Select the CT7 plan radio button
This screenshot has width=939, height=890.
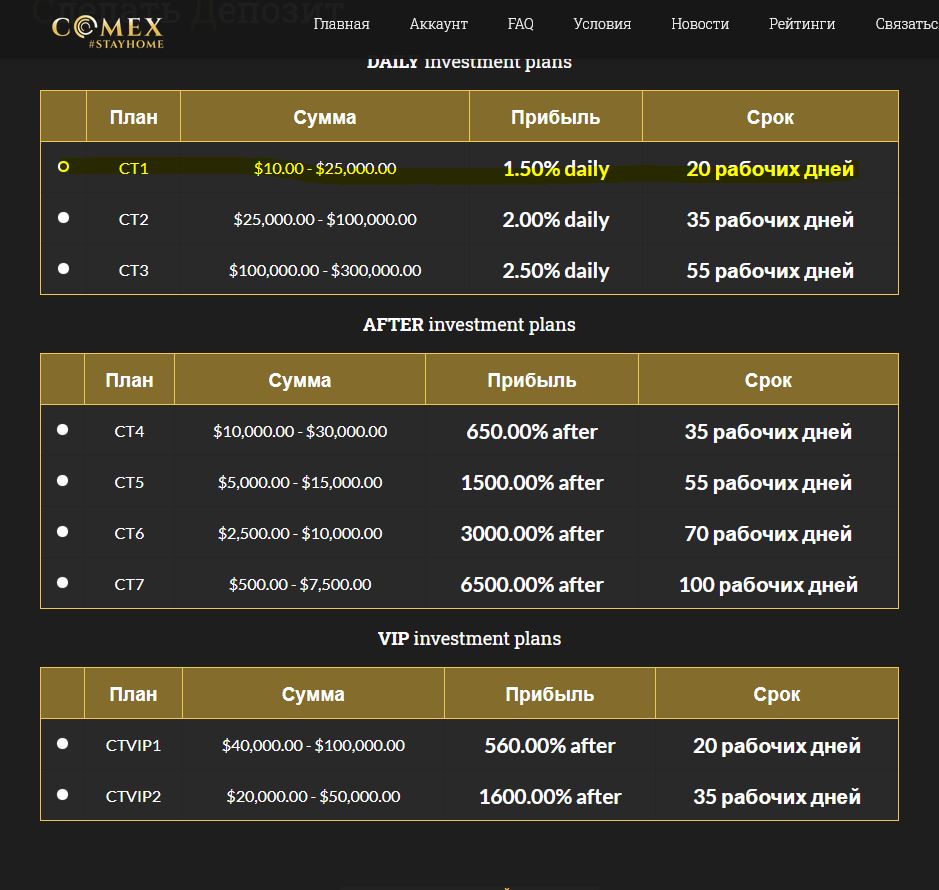click(63, 582)
